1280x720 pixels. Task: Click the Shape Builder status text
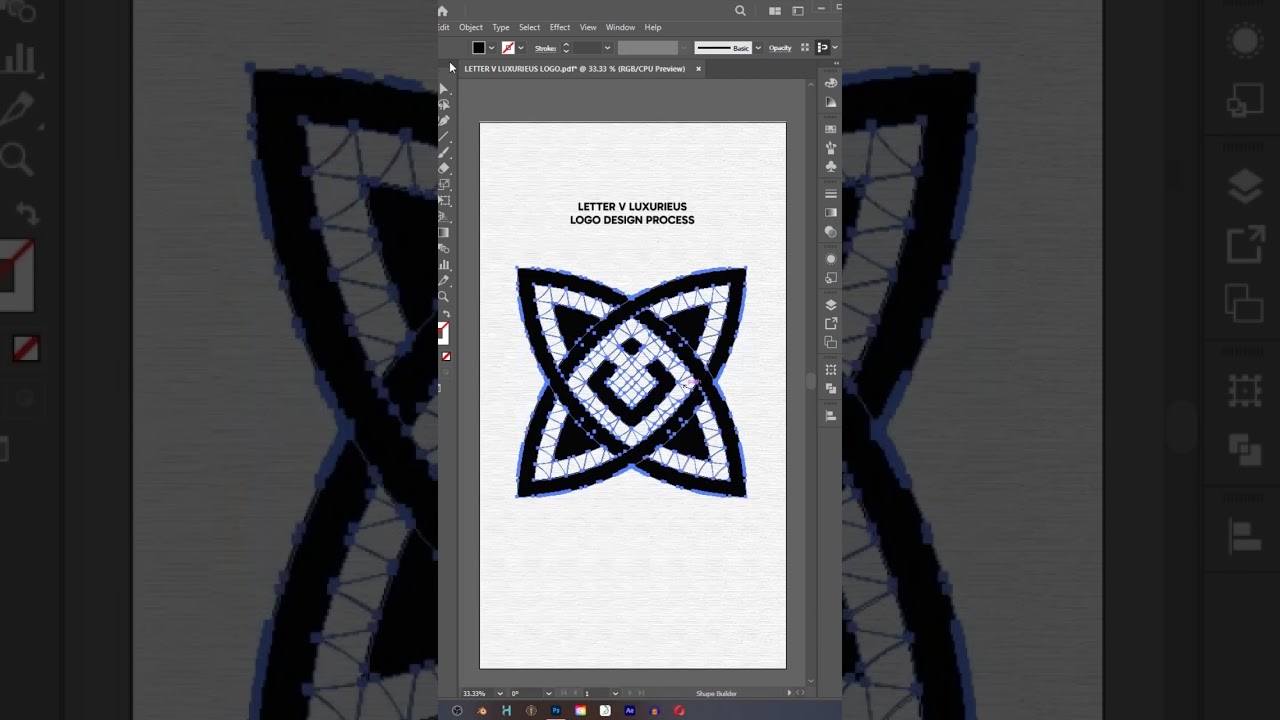[x=716, y=693]
